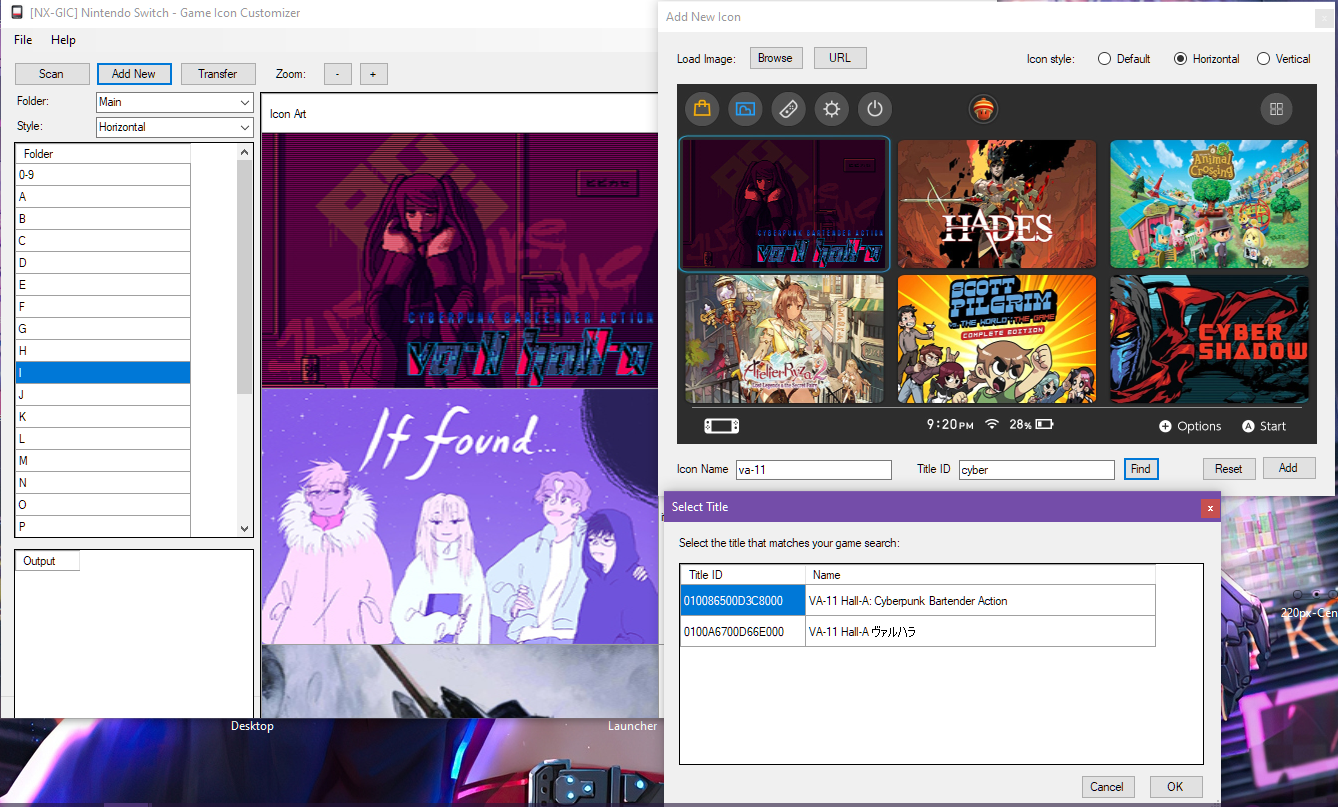Click the Desktop toolbar label on taskbar
This screenshot has width=1338, height=807.
(x=252, y=726)
